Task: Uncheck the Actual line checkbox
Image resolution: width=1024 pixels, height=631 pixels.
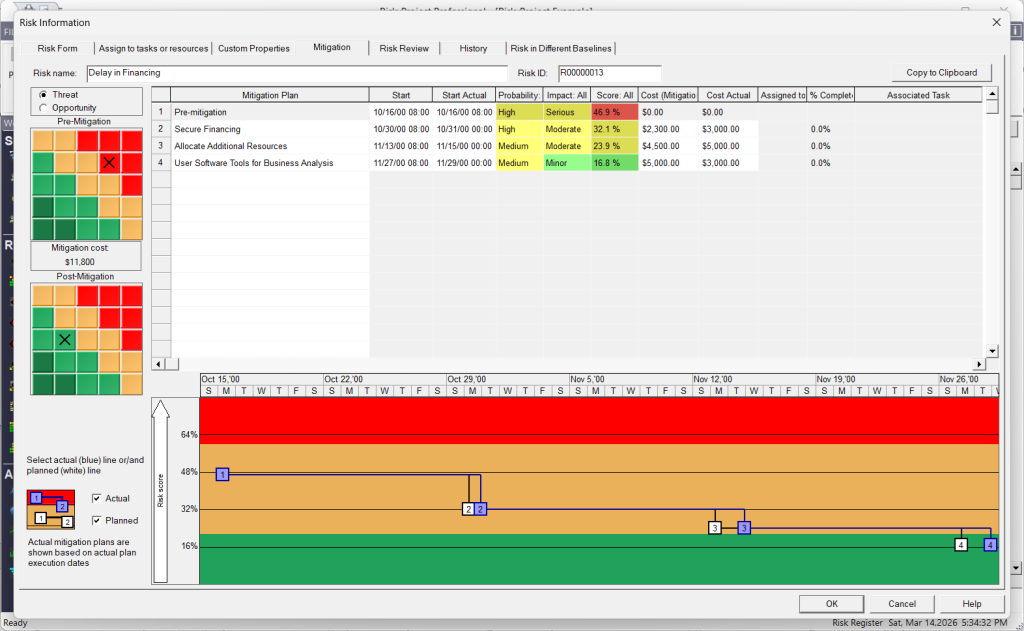Action: click(96, 498)
